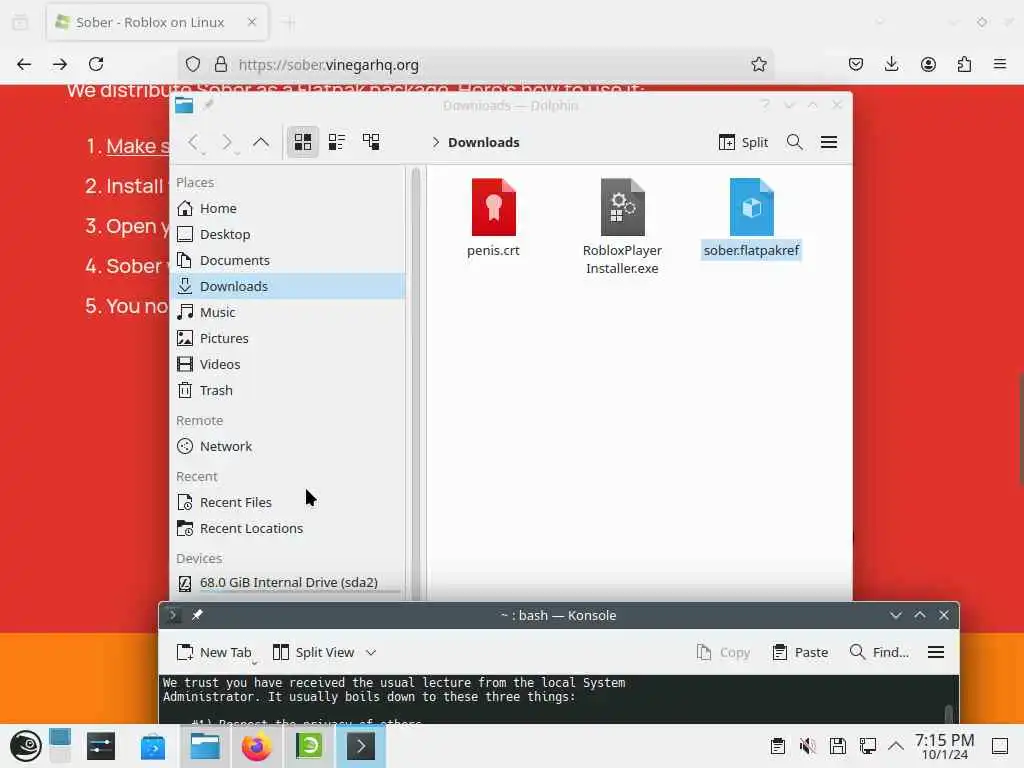Image resolution: width=1024 pixels, height=768 pixels.
Task: Open Desktop in Places panel
Action: click(x=288, y=234)
